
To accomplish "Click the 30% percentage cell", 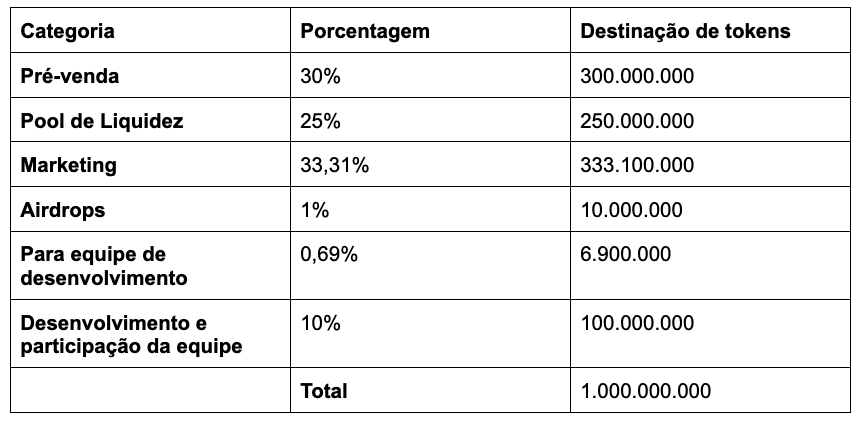I will click(x=430, y=75).
